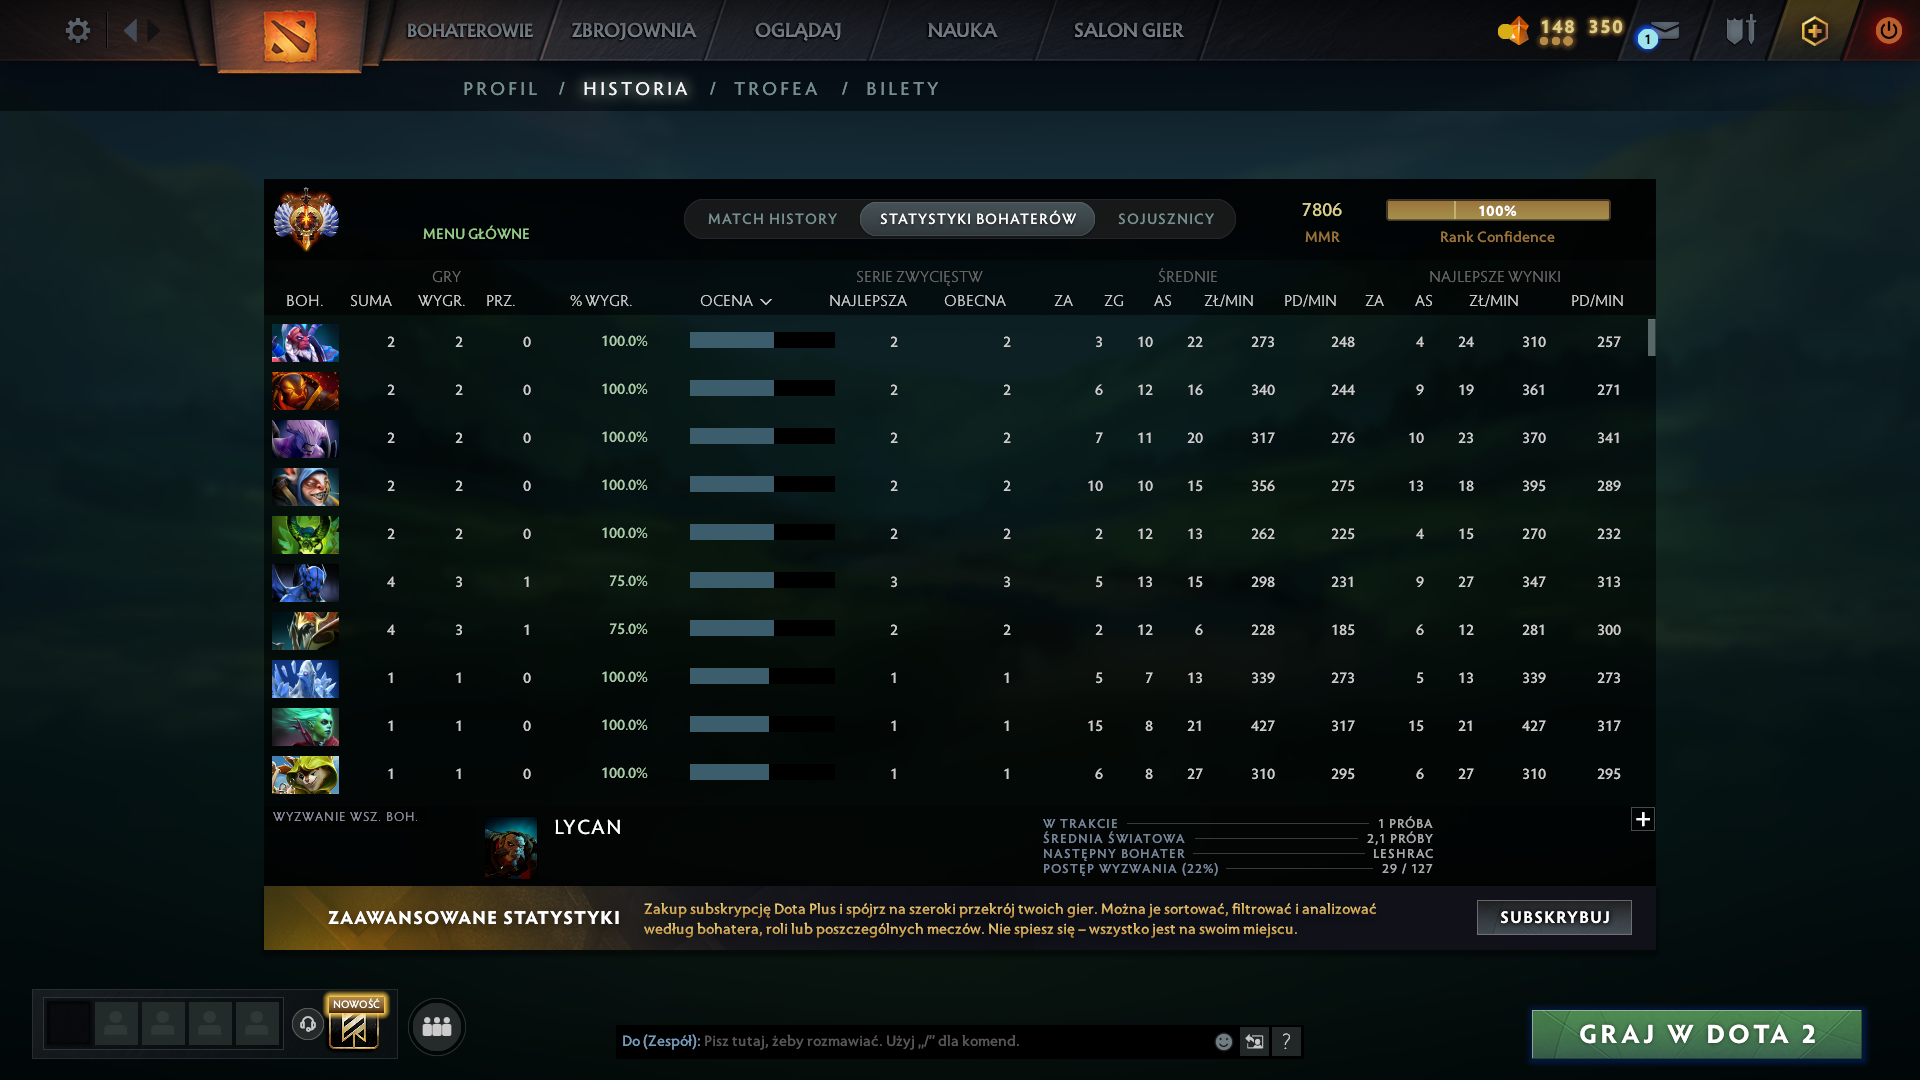Switch to the PROFIL tab
1920x1080 pixels.
tap(500, 89)
